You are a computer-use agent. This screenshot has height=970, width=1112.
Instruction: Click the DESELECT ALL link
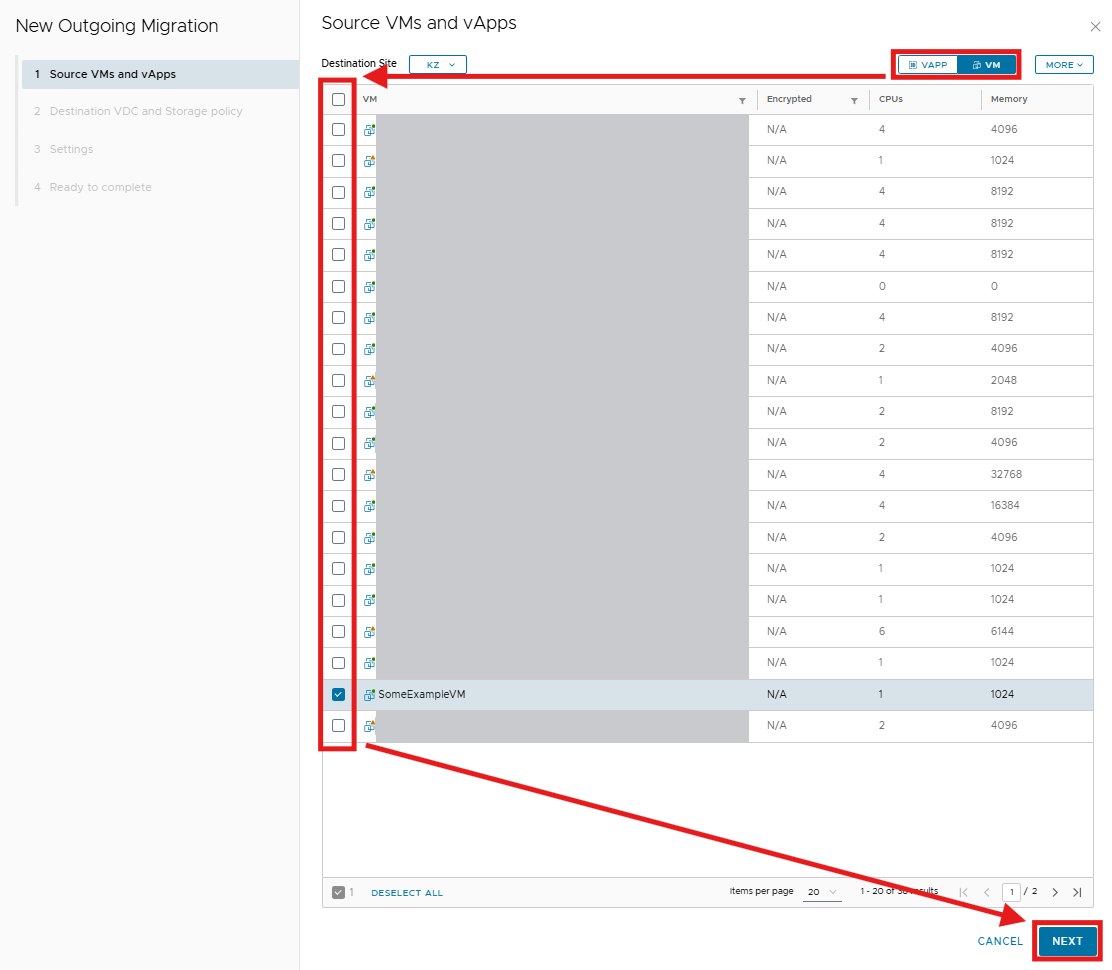click(407, 893)
